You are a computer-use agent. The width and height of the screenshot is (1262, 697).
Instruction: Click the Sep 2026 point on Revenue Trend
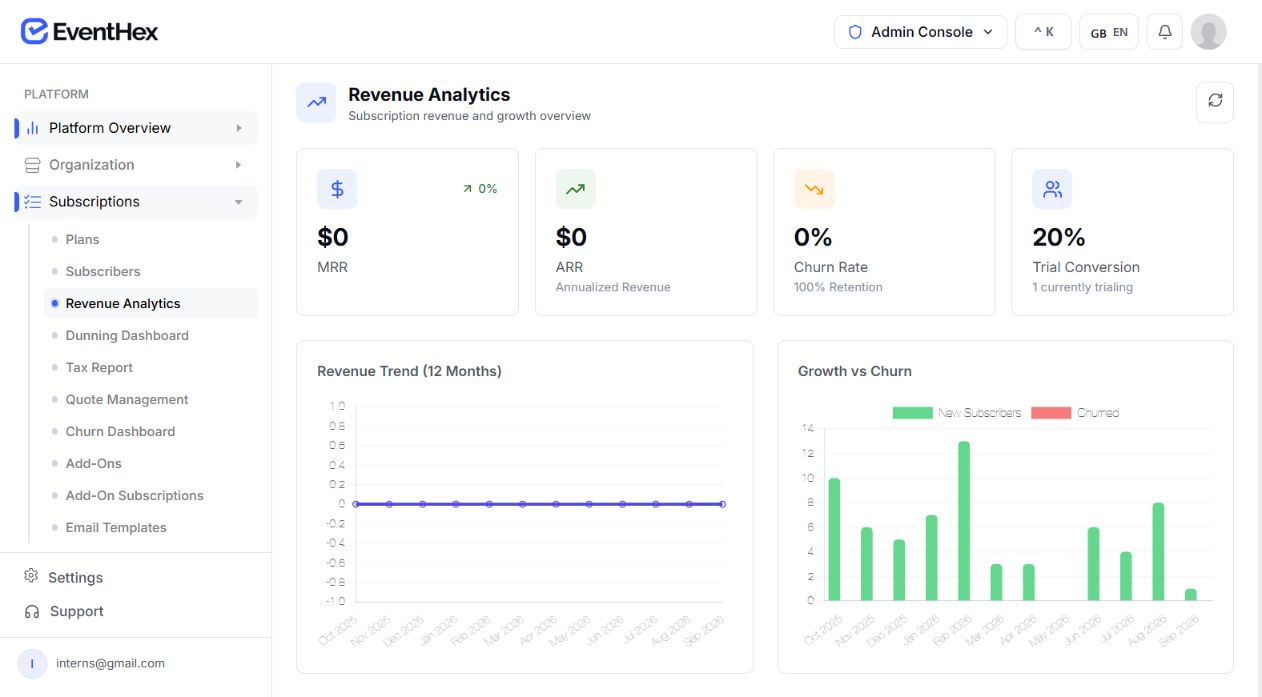722,504
